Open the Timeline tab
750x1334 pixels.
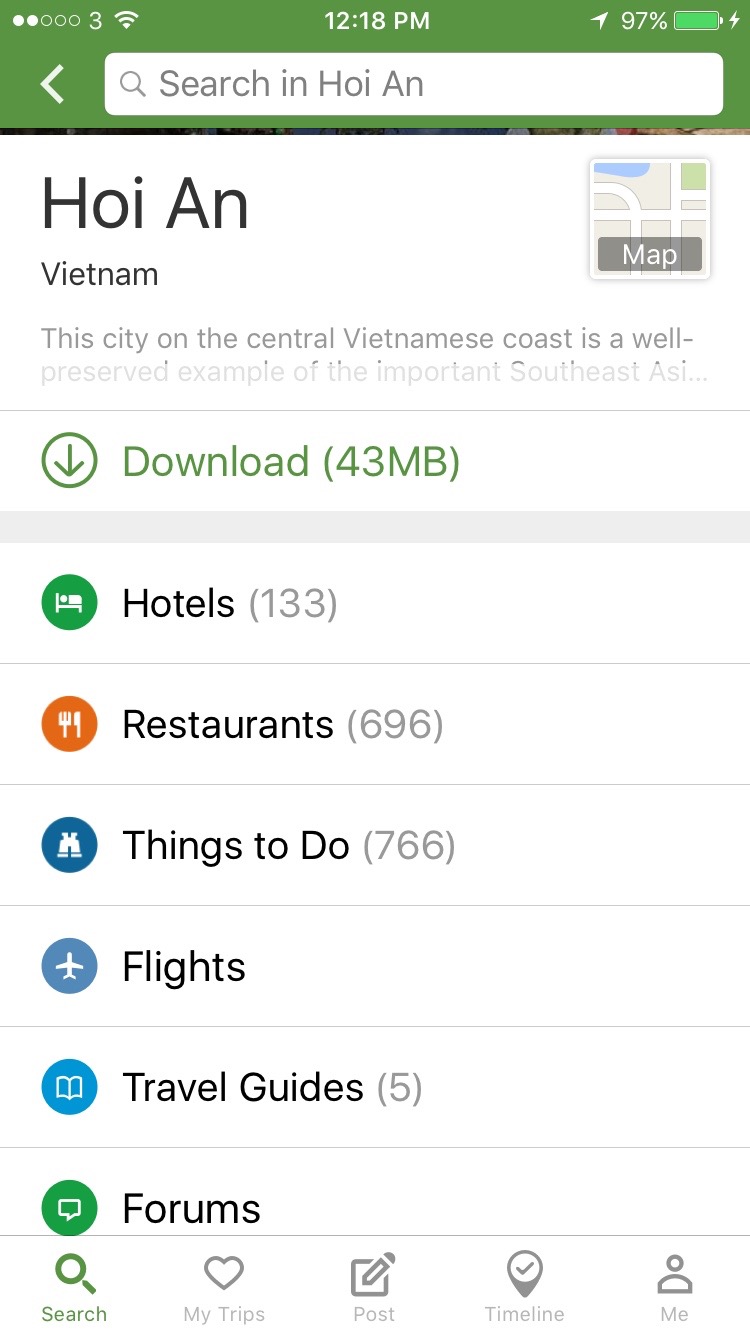tap(524, 1288)
